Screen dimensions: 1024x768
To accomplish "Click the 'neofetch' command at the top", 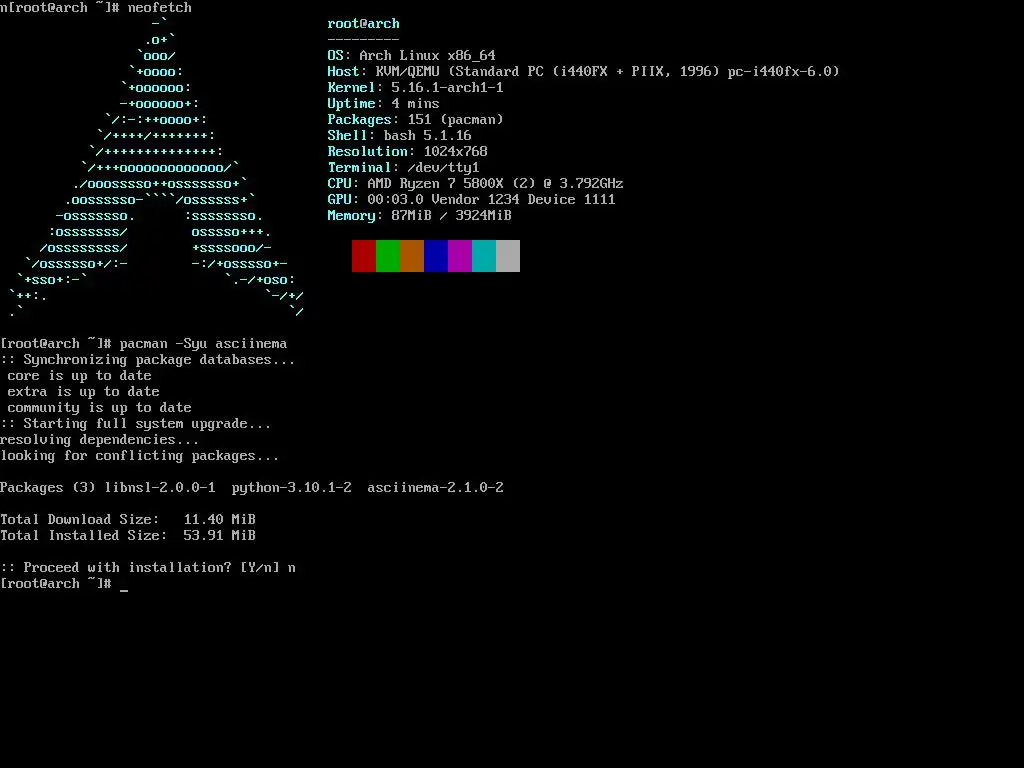I will tap(159, 8).
